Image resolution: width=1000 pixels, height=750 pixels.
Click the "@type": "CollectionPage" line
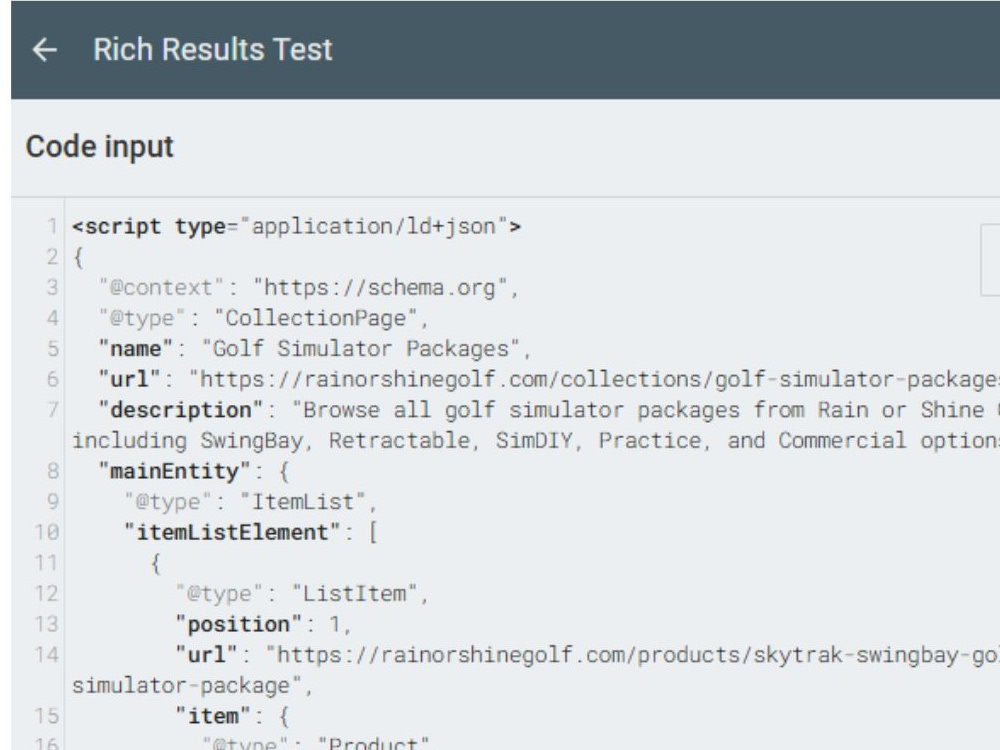tap(263, 318)
